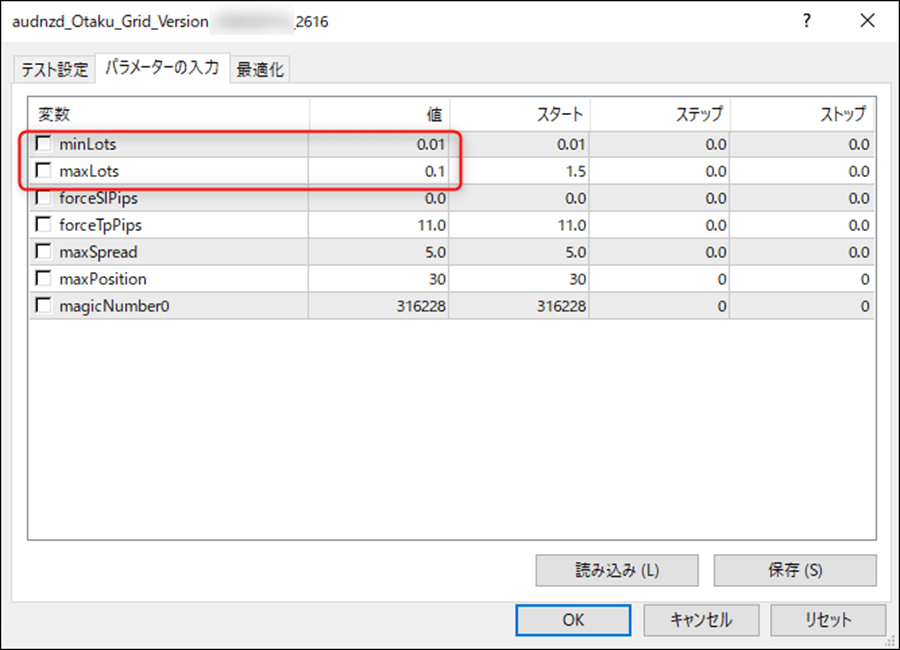900x650 pixels.
Task: Check the forceSlPips parameter box
Action: coord(44,198)
